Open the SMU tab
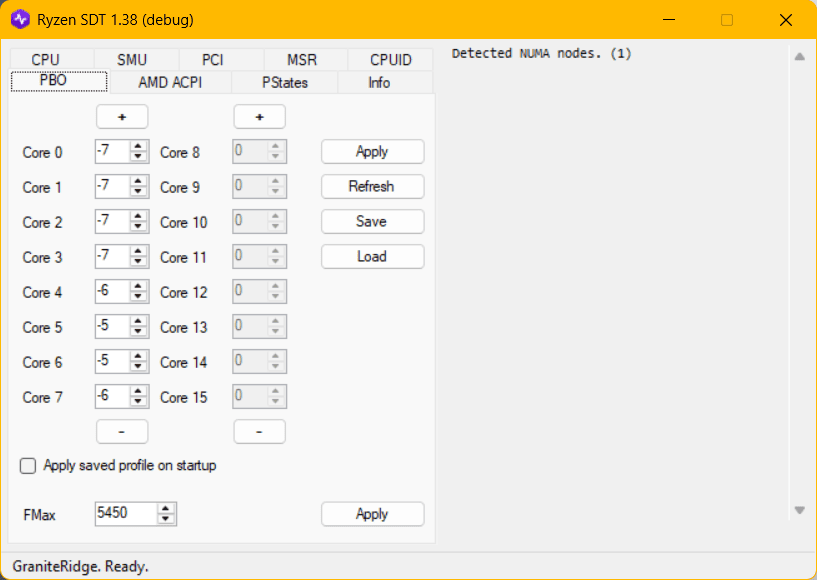The image size is (817, 580). click(132, 60)
